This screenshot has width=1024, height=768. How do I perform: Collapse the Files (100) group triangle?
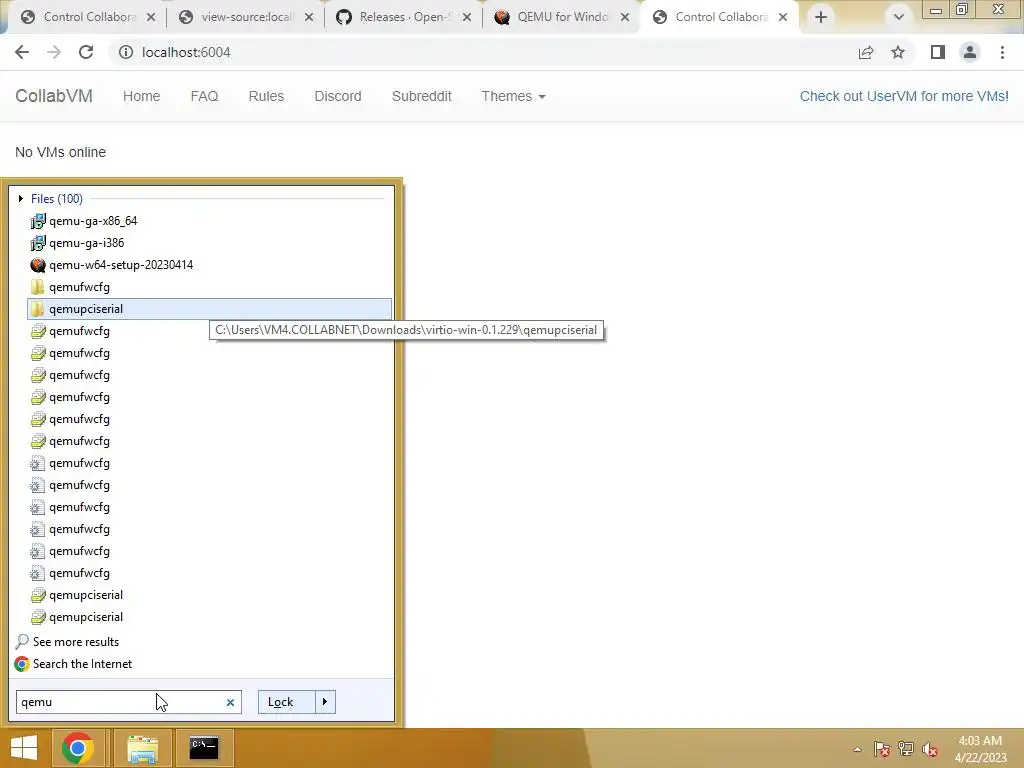[21, 198]
